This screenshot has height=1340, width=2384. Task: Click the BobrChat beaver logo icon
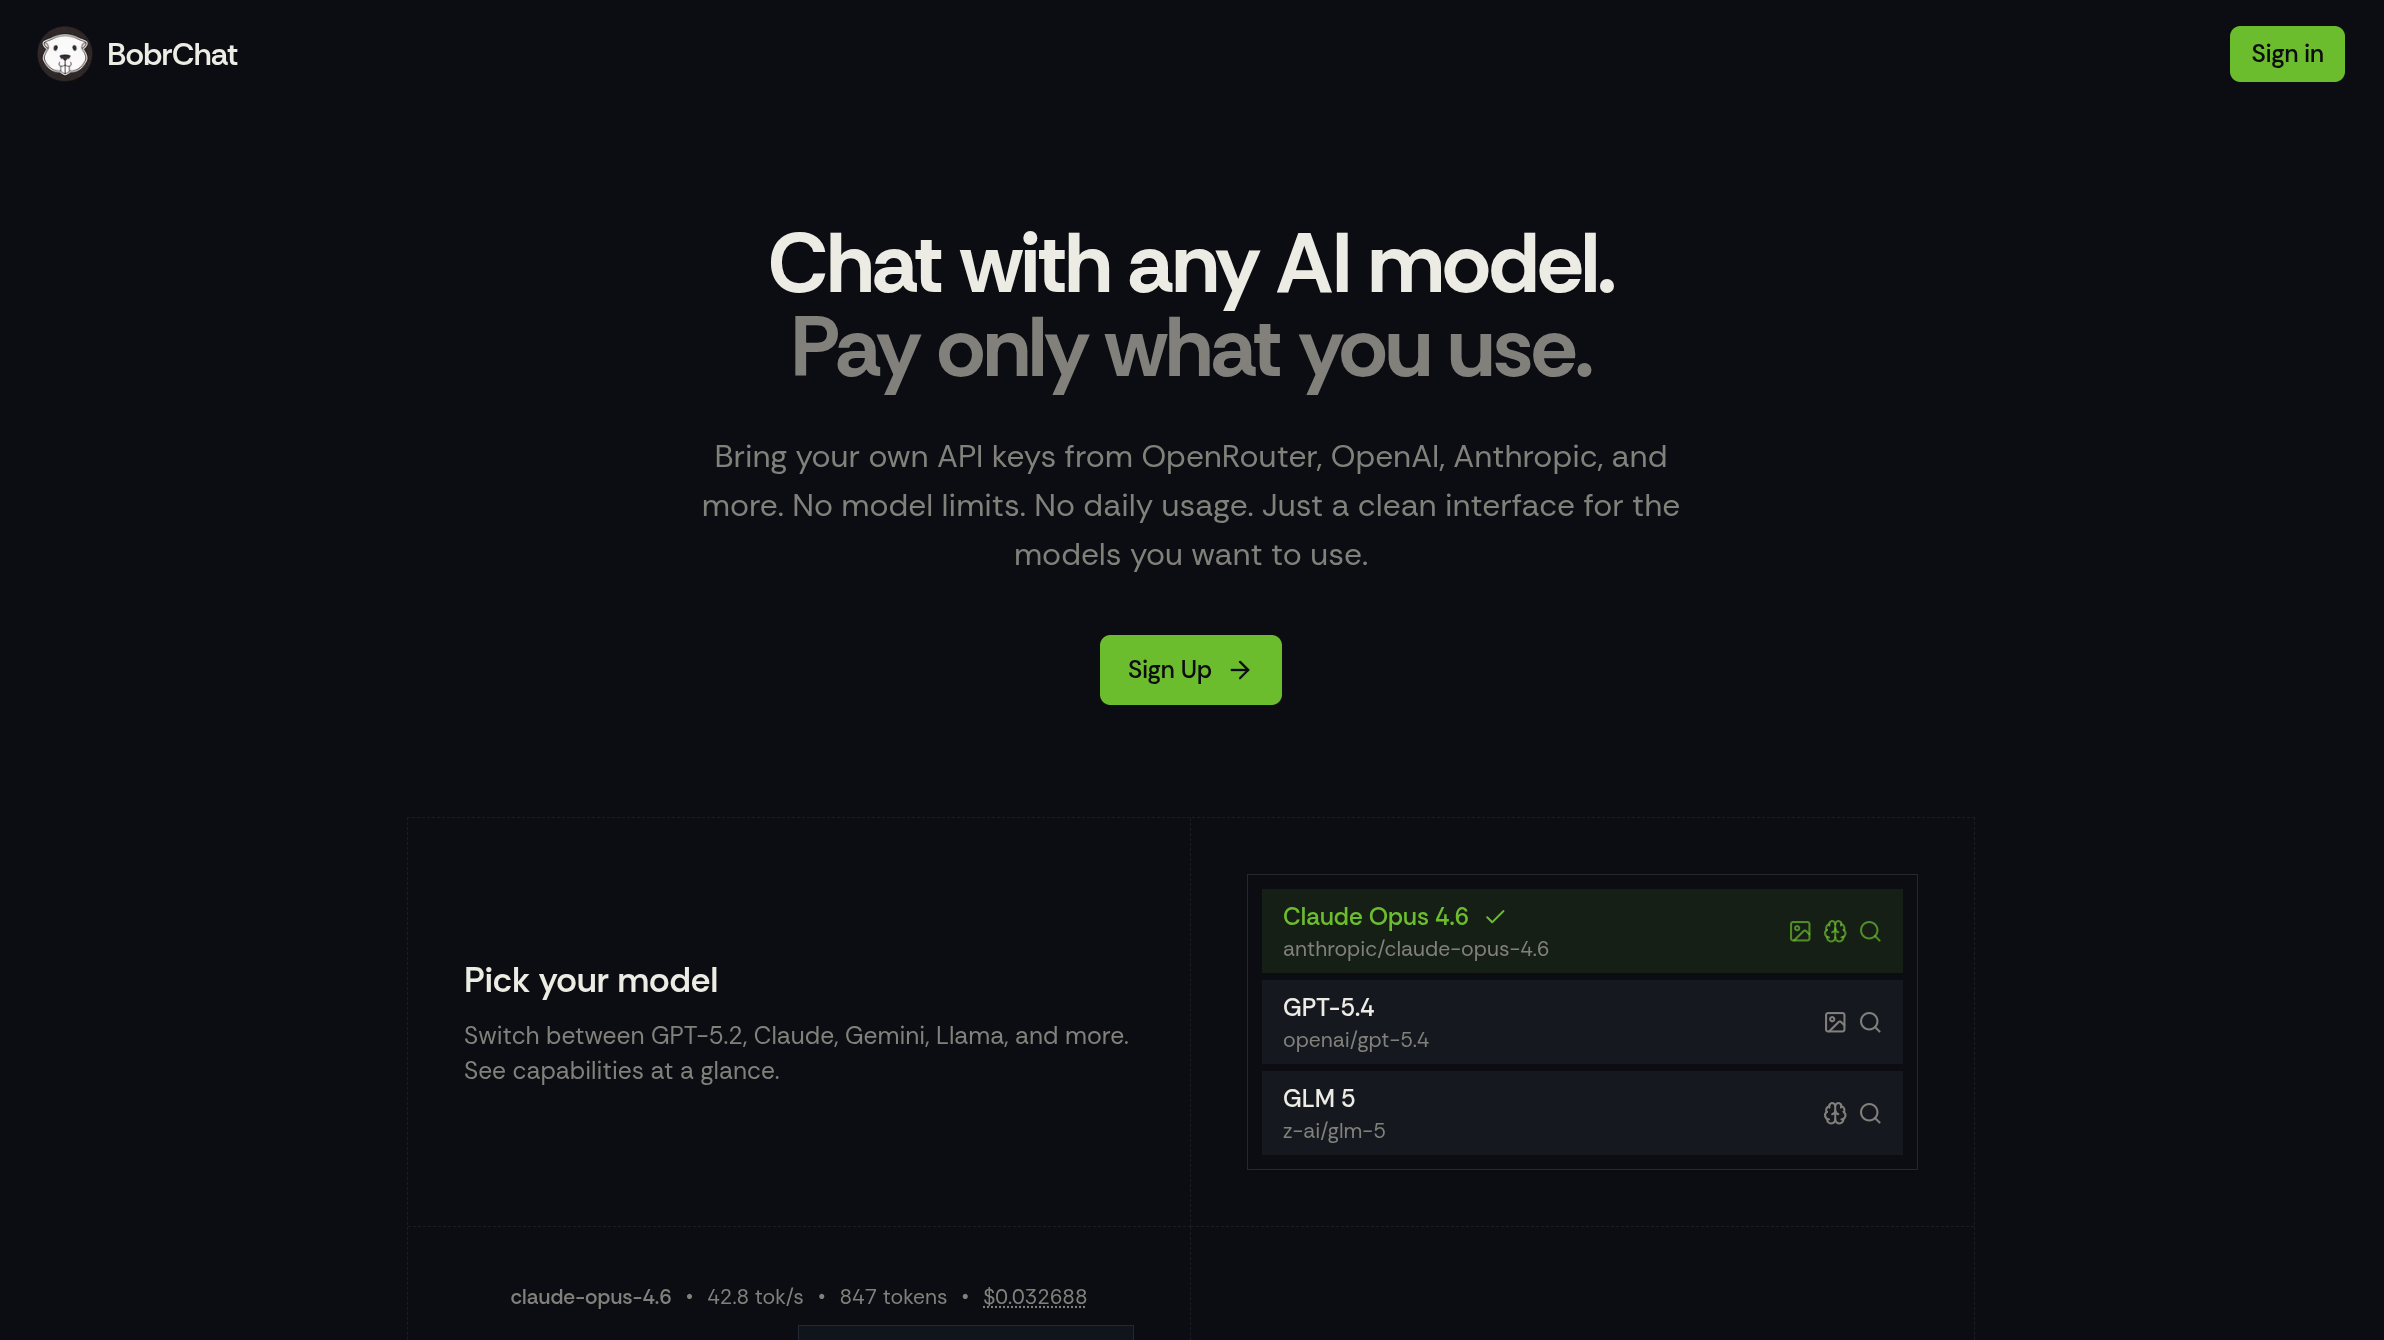(65, 54)
